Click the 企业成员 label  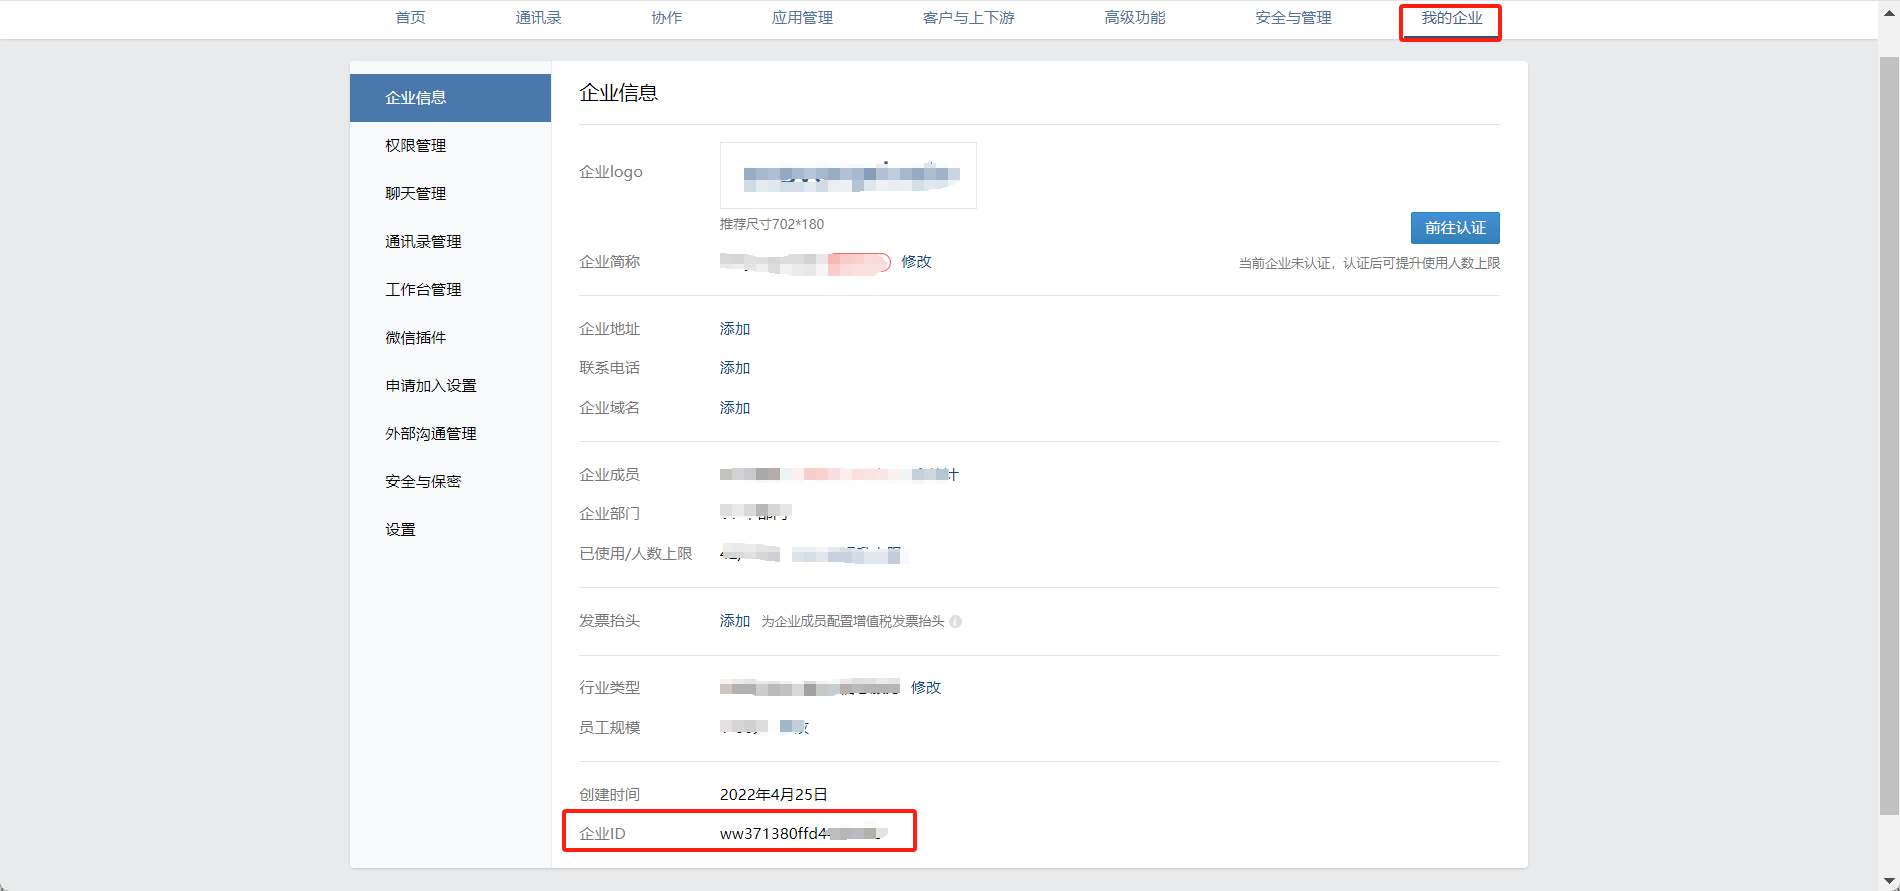pos(610,475)
